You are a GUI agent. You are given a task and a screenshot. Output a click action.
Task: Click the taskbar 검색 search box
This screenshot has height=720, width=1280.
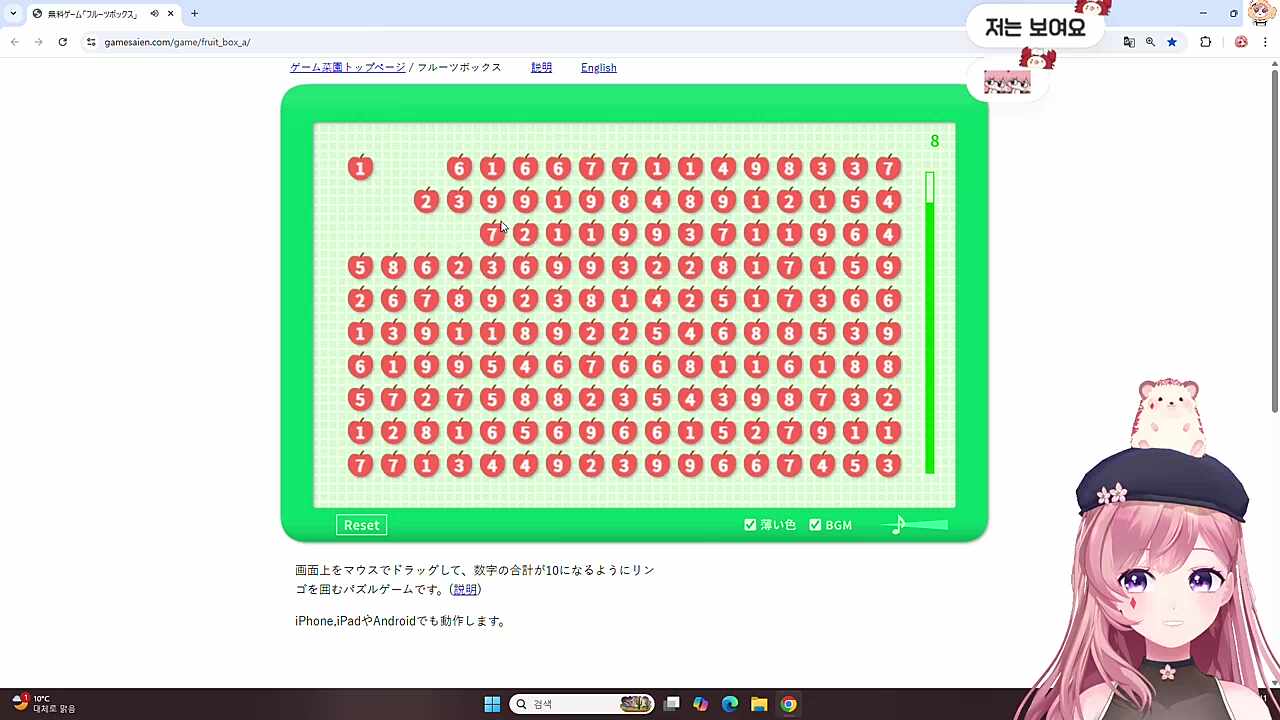tap(582, 704)
